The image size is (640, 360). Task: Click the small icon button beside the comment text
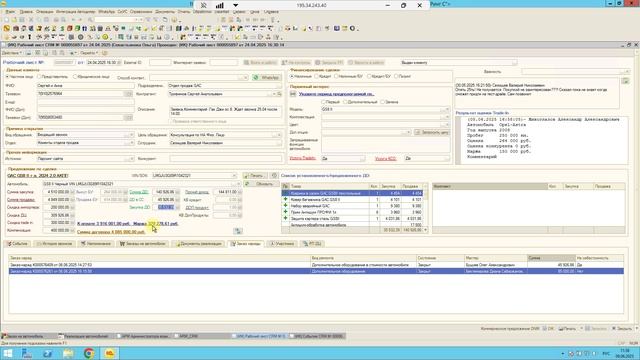625,81
